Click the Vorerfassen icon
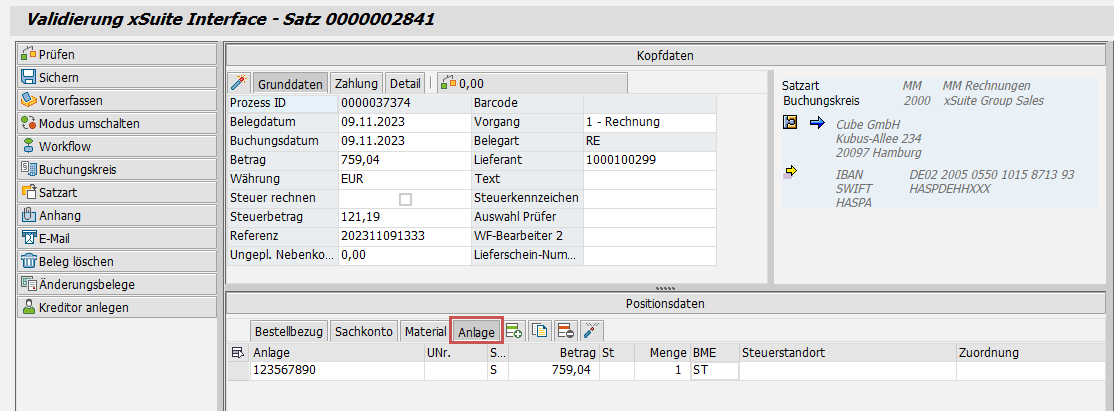This screenshot has width=1114, height=411. [x=28, y=100]
